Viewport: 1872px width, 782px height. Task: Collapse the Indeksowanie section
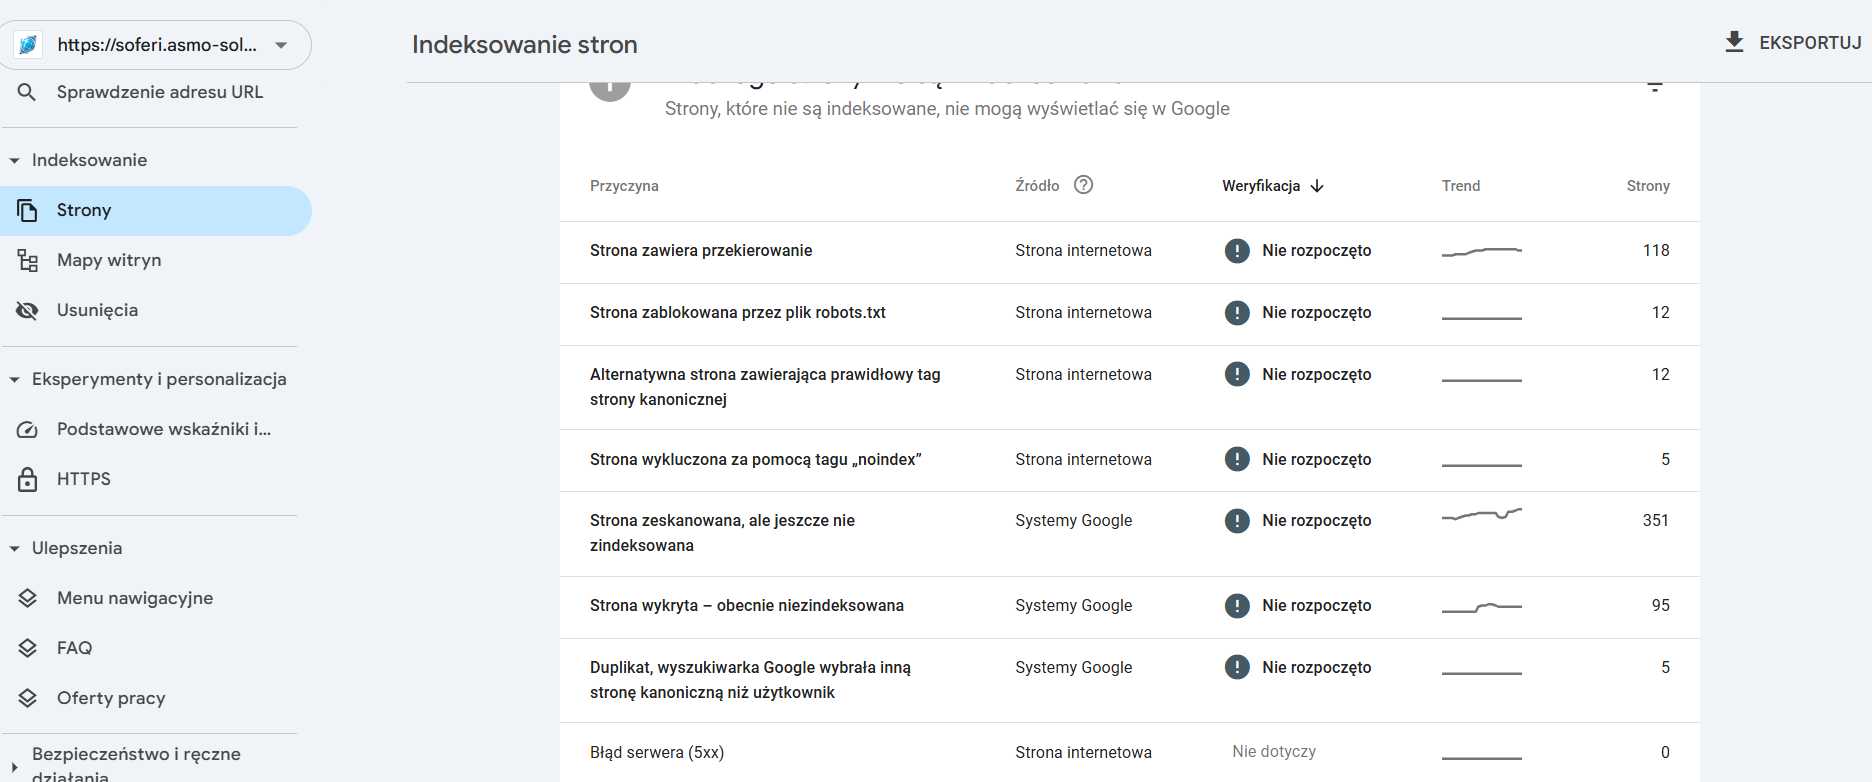tap(14, 161)
